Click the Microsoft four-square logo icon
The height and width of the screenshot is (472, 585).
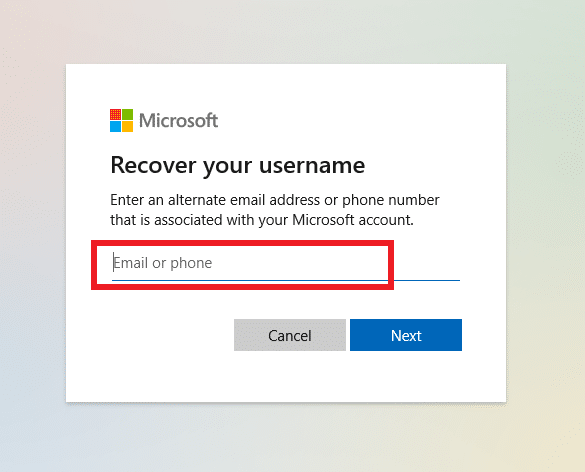pyautogui.click(x=121, y=121)
